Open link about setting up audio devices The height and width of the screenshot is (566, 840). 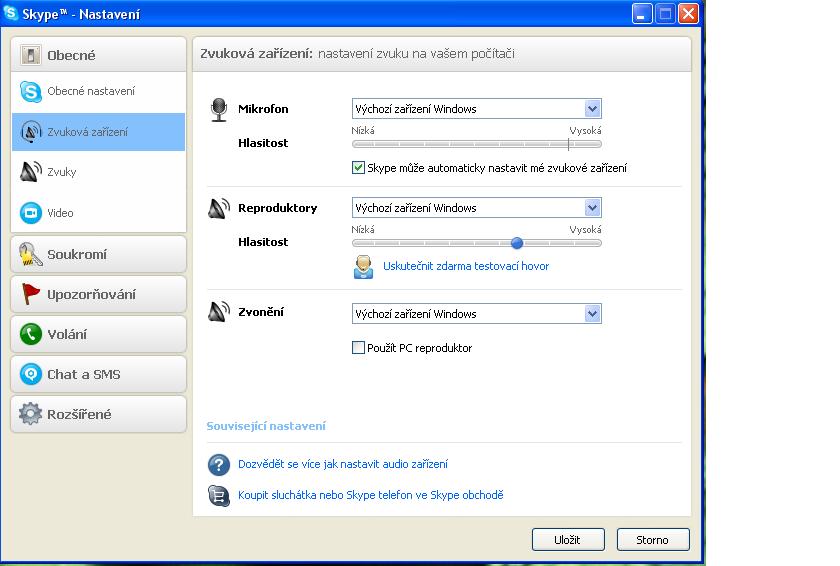point(343,464)
